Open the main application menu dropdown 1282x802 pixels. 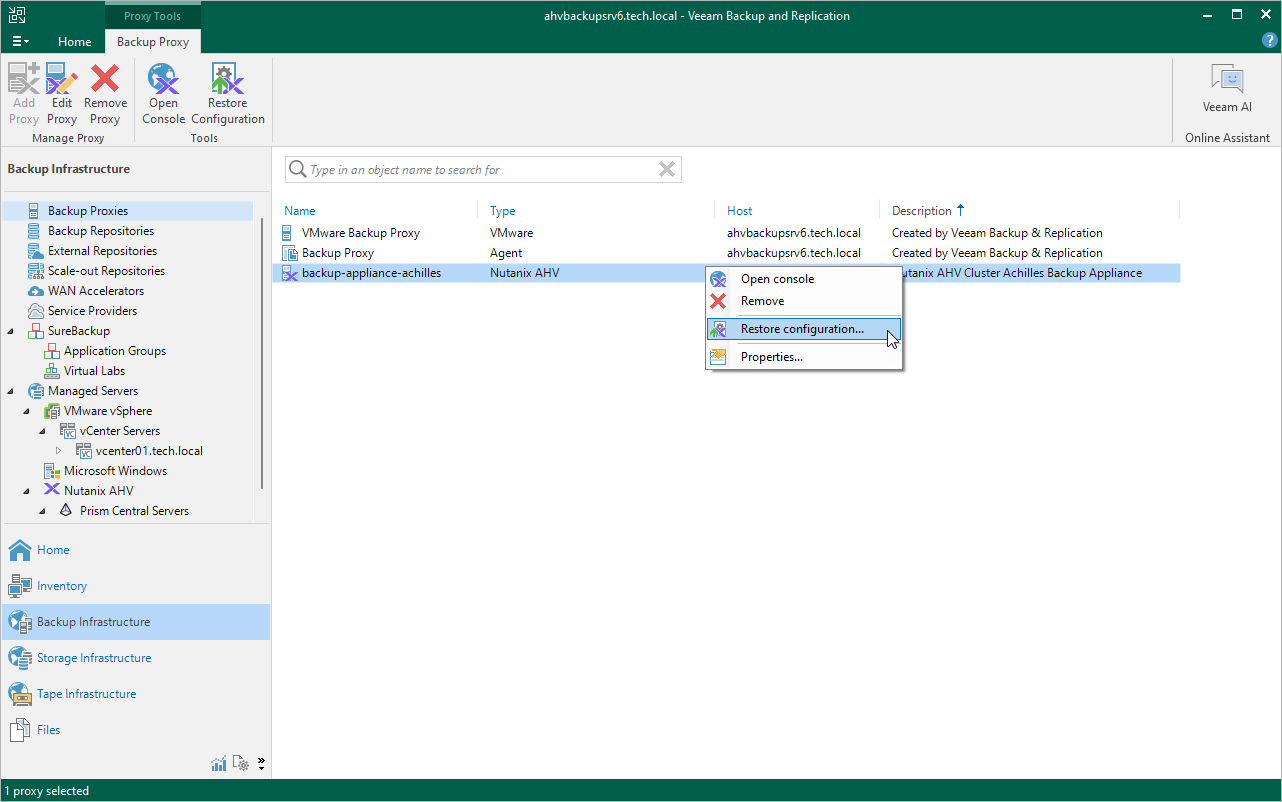pos(21,42)
